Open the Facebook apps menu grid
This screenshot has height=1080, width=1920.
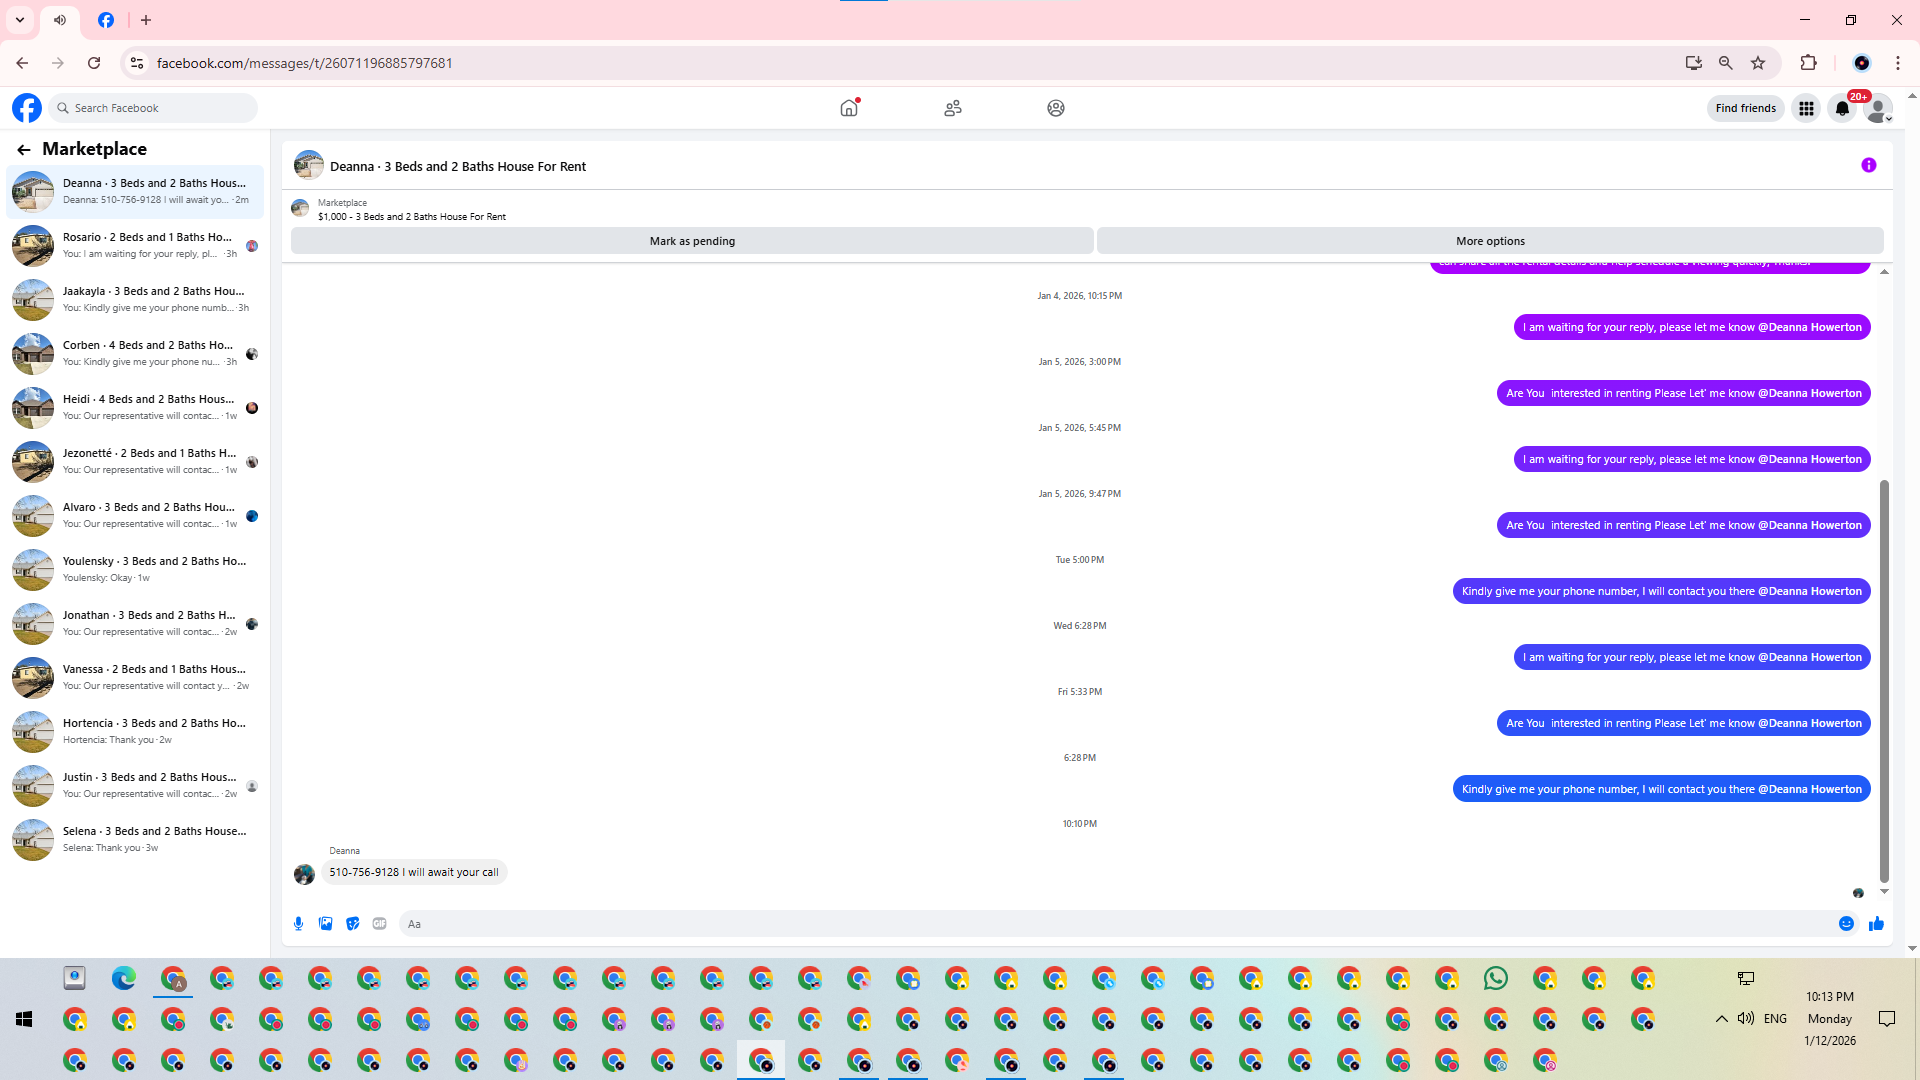(1806, 108)
